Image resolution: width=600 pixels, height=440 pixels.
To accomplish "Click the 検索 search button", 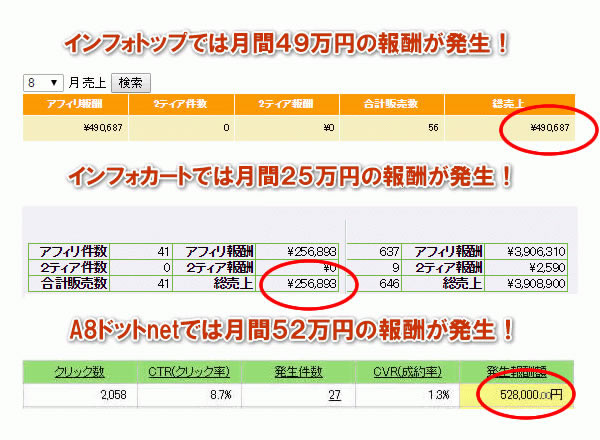I will [130, 83].
